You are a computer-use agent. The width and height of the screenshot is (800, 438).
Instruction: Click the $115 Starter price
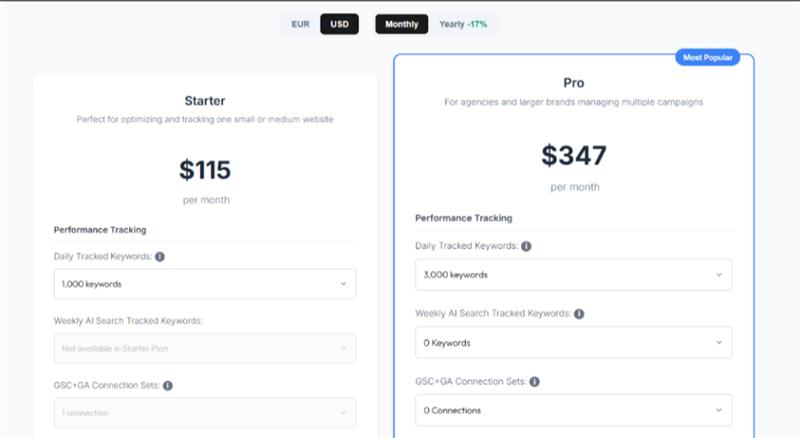(205, 170)
